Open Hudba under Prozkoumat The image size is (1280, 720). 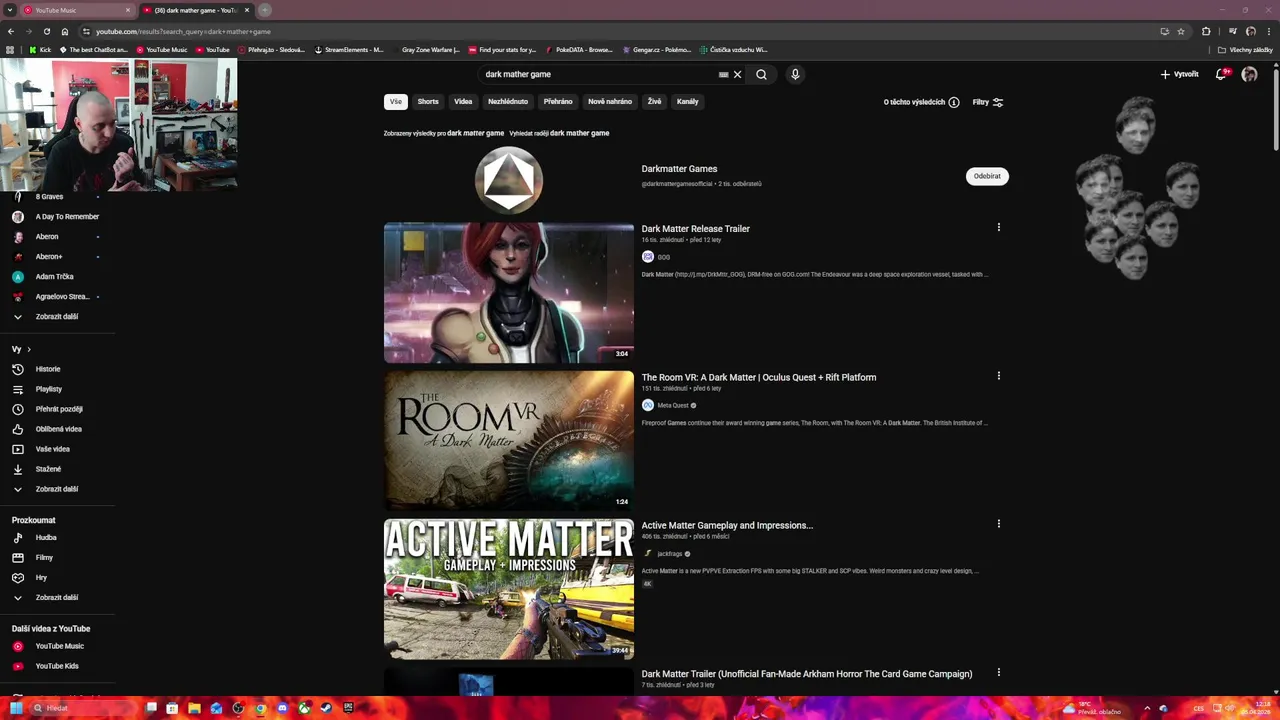tap(46, 537)
